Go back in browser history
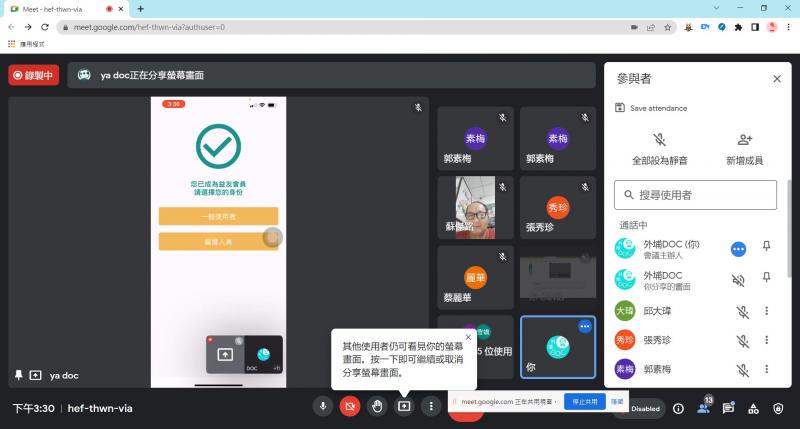The image size is (800, 429). click(12, 27)
